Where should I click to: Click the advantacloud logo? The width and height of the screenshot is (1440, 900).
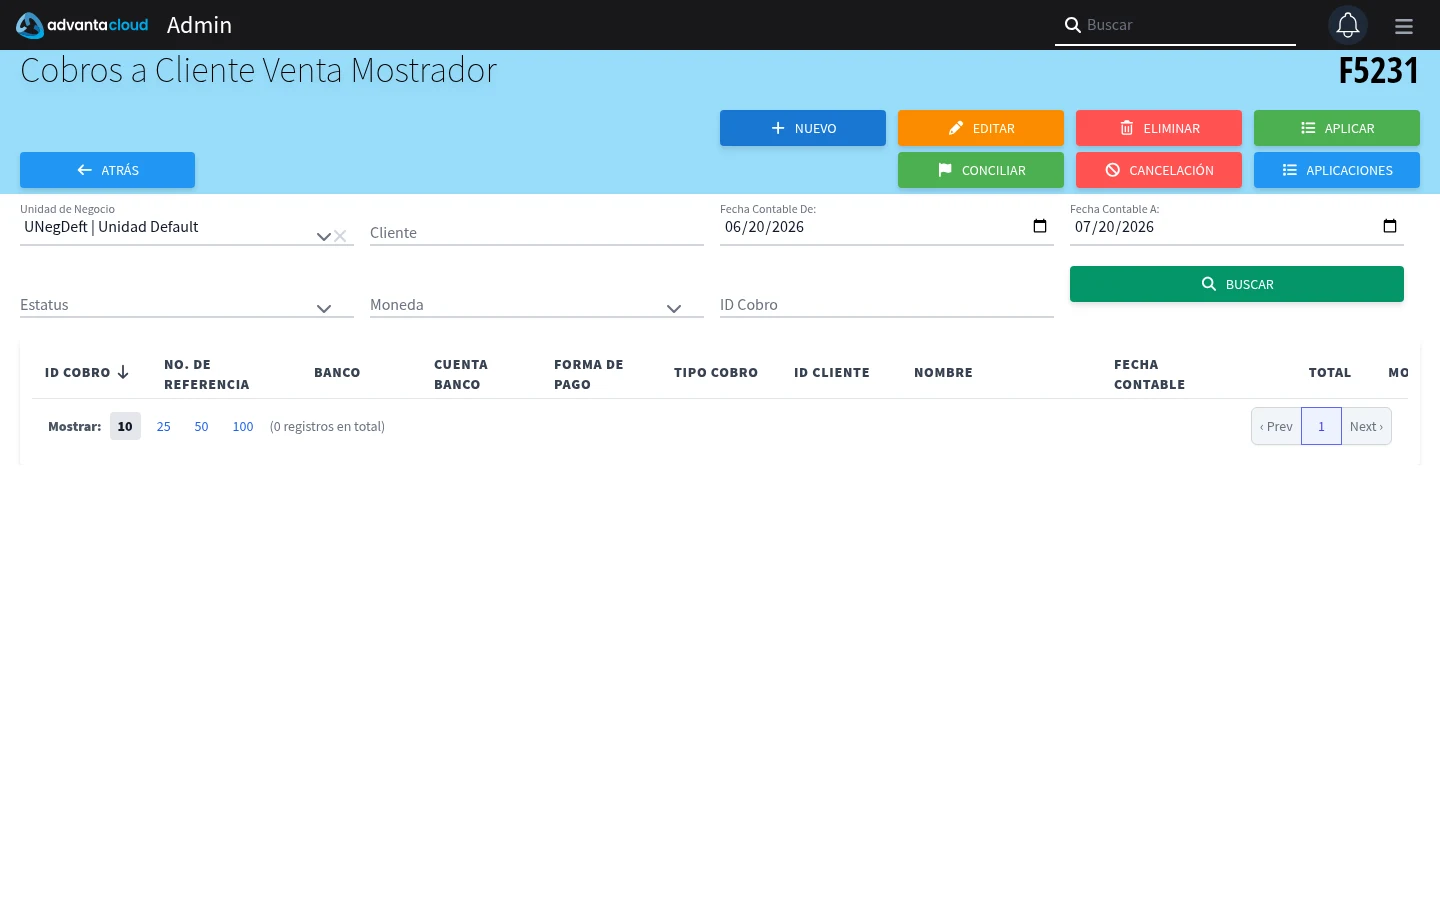pyautogui.click(x=82, y=25)
